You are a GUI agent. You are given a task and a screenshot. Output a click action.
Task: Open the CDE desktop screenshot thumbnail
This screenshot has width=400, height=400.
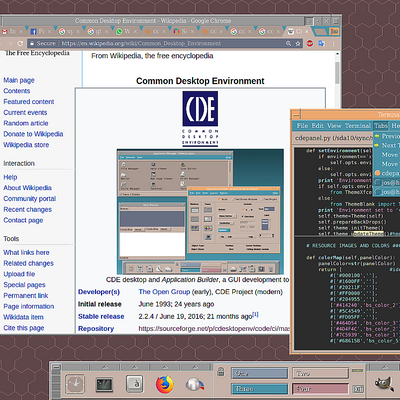click(200, 212)
